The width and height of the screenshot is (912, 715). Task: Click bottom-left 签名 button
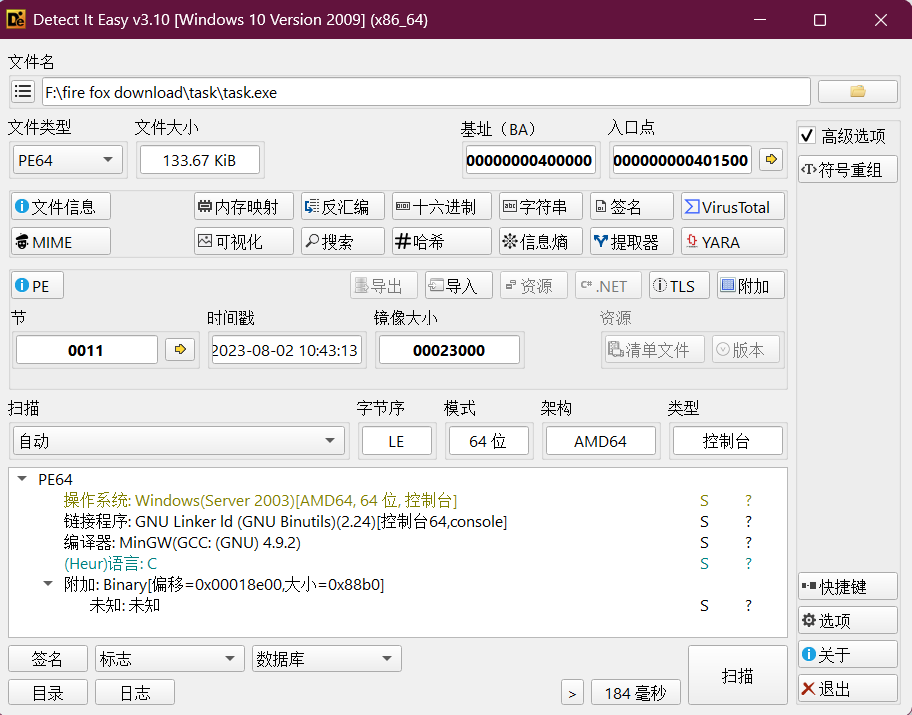point(48,659)
